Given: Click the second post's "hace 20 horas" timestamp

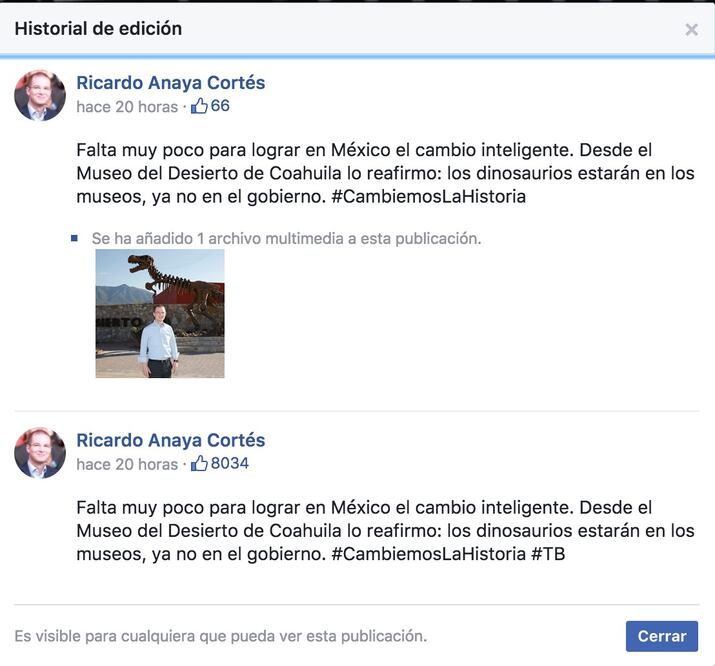Looking at the screenshot, I should click(x=127, y=464).
